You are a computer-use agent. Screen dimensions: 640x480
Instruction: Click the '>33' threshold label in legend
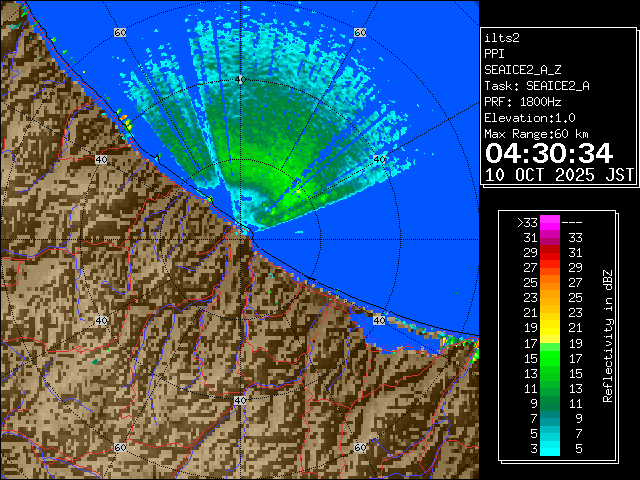click(526, 223)
